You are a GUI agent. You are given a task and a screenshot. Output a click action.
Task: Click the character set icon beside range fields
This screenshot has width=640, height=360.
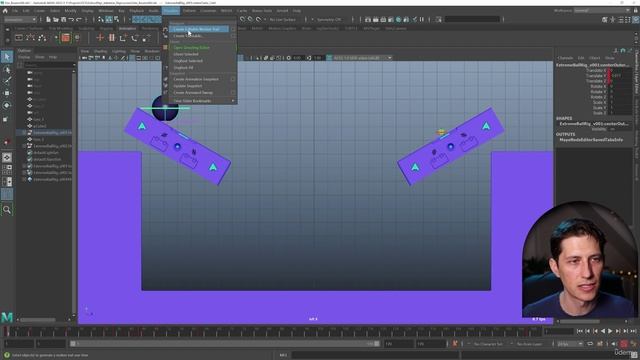click(455, 344)
